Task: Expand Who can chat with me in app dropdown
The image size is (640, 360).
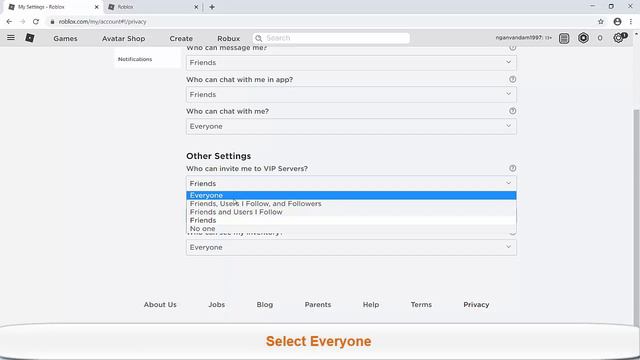Action: tap(351, 94)
